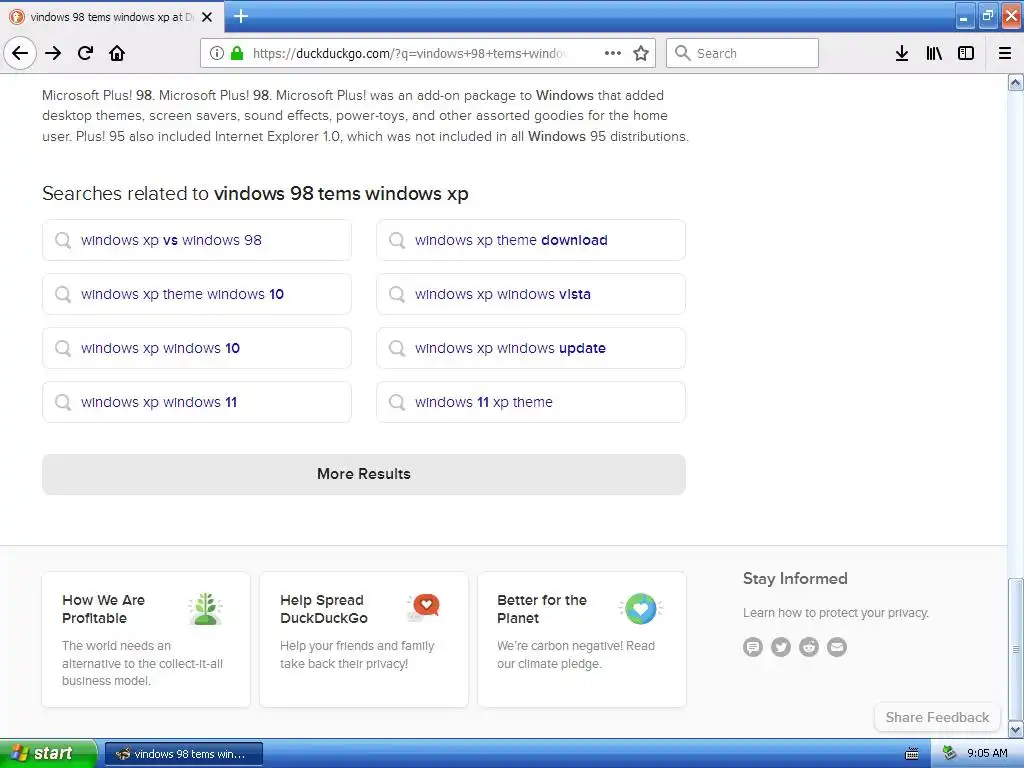Open related search windows 11 xp theme
Screen dimensions: 1024x768
(x=531, y=402)
